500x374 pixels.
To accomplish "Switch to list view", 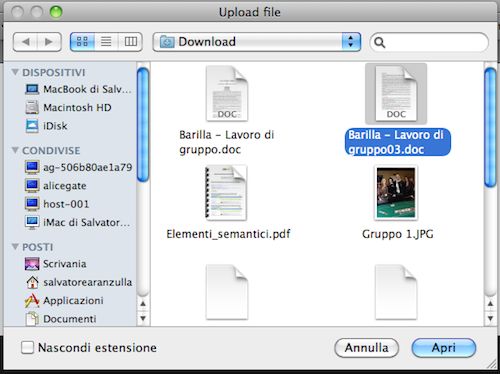I will [x=106, y=42].
